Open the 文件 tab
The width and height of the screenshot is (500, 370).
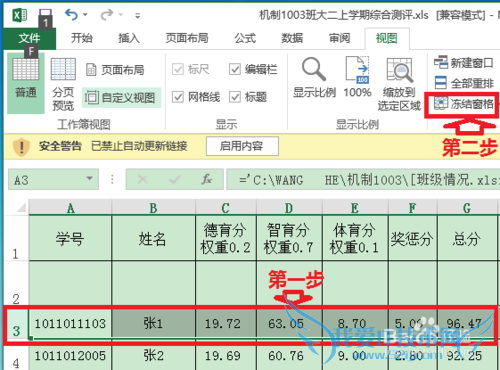[29, 38]
